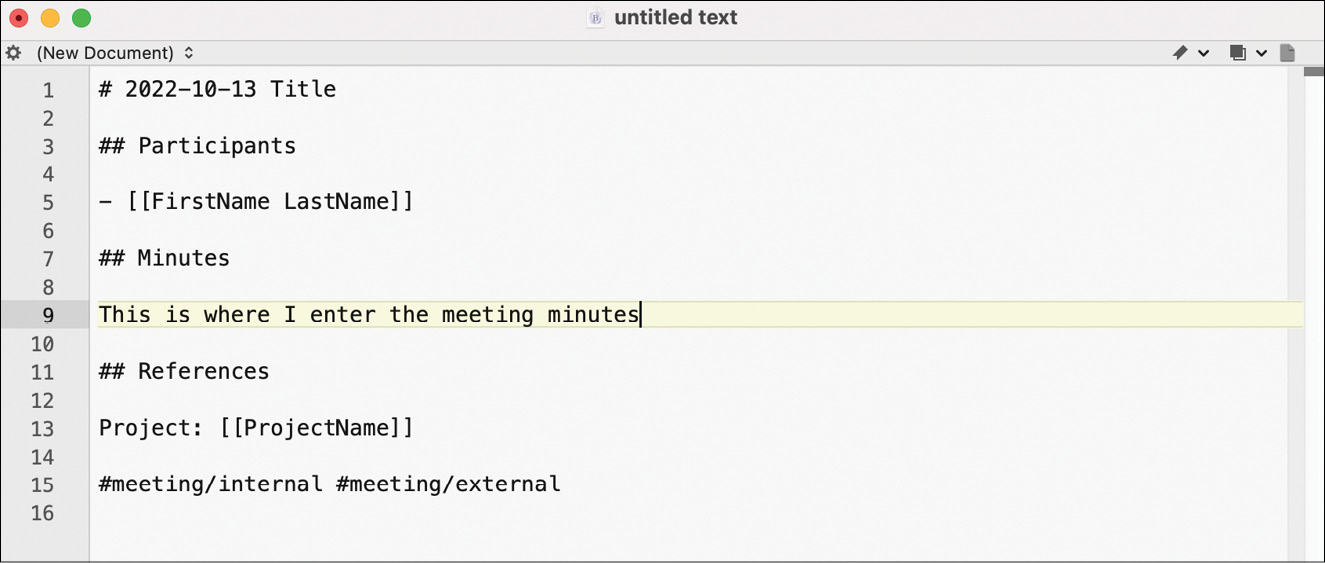Select line number 1 in the gutter
1325x563 pixels.
47,90
